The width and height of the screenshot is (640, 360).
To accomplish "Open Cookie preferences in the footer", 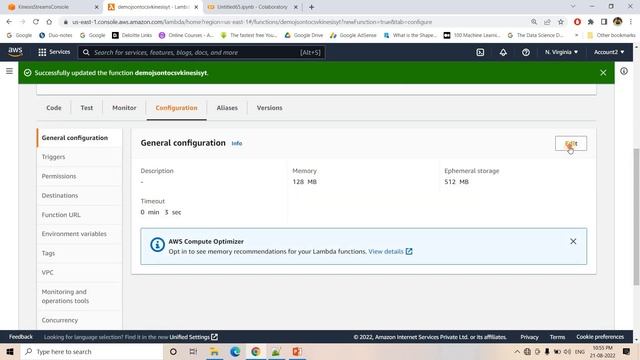I will point(600,337).
